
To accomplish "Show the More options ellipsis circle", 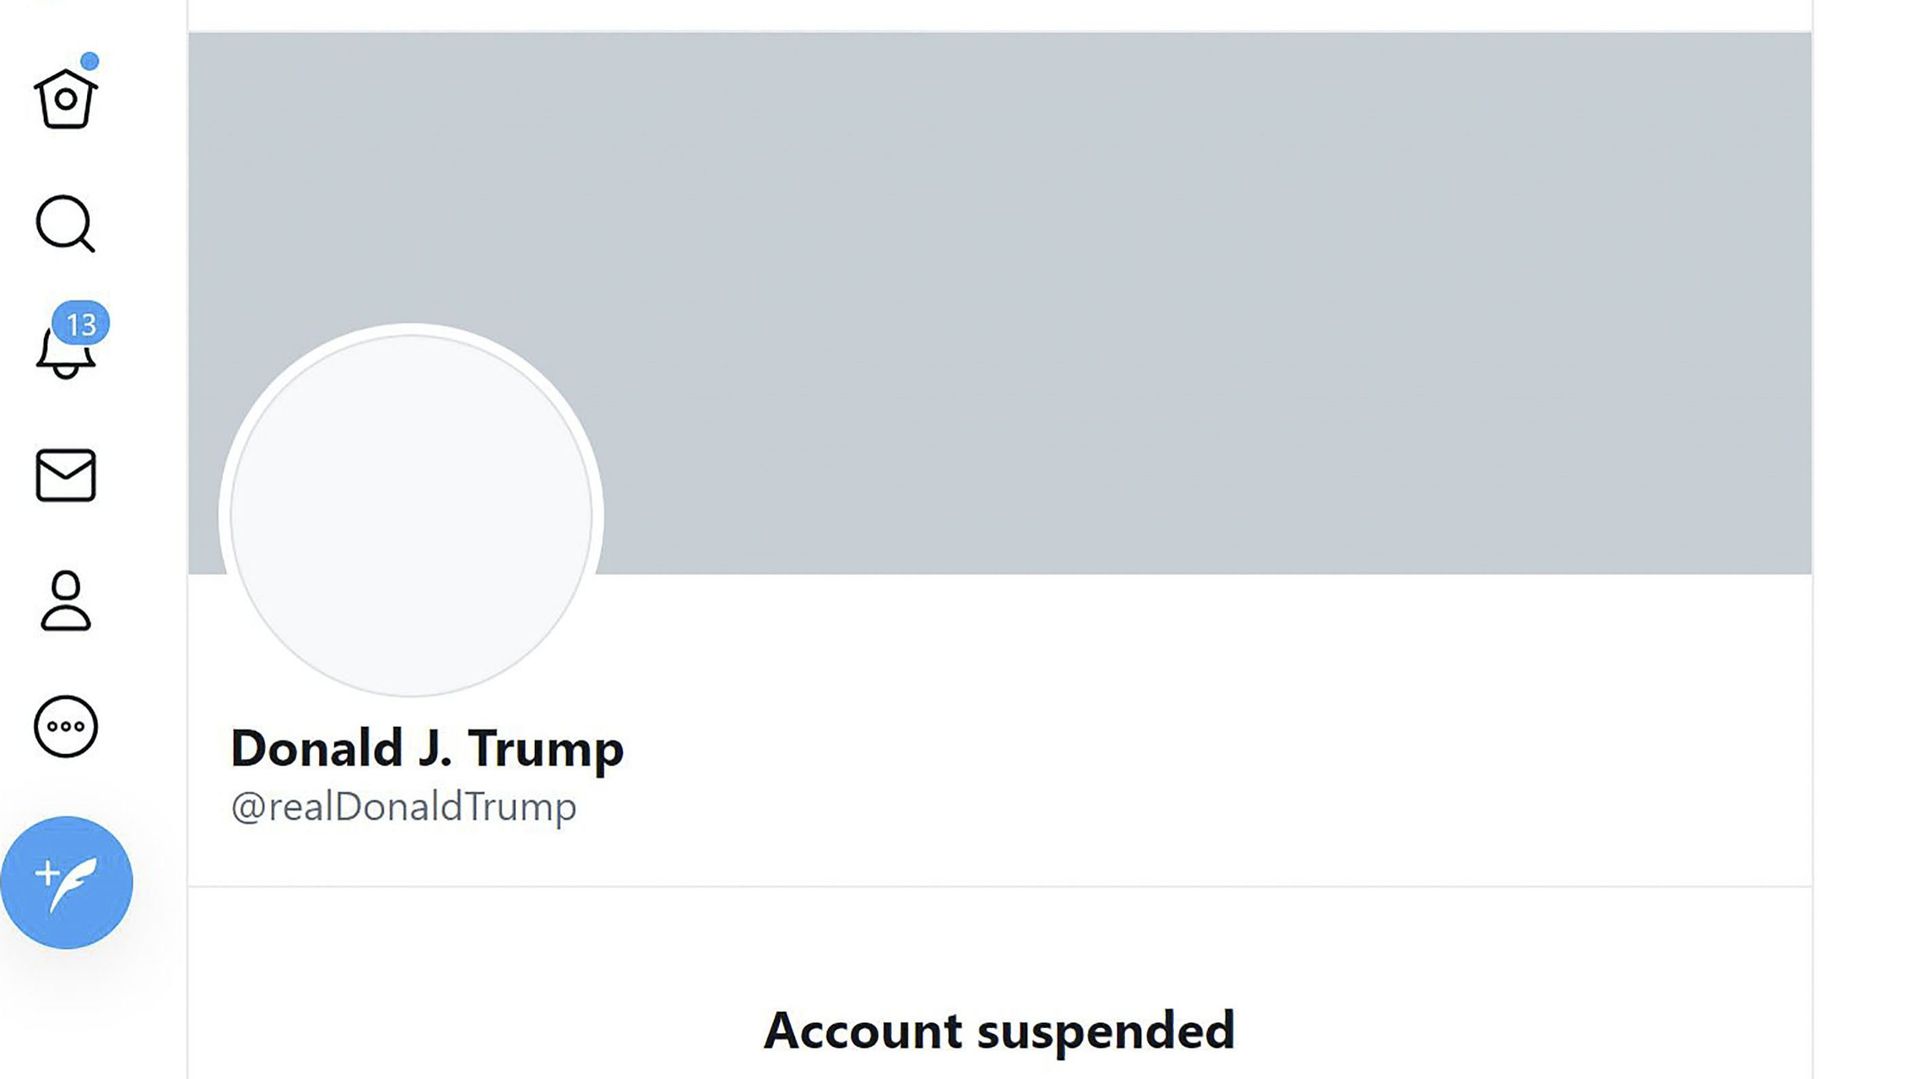I will 66,727.
